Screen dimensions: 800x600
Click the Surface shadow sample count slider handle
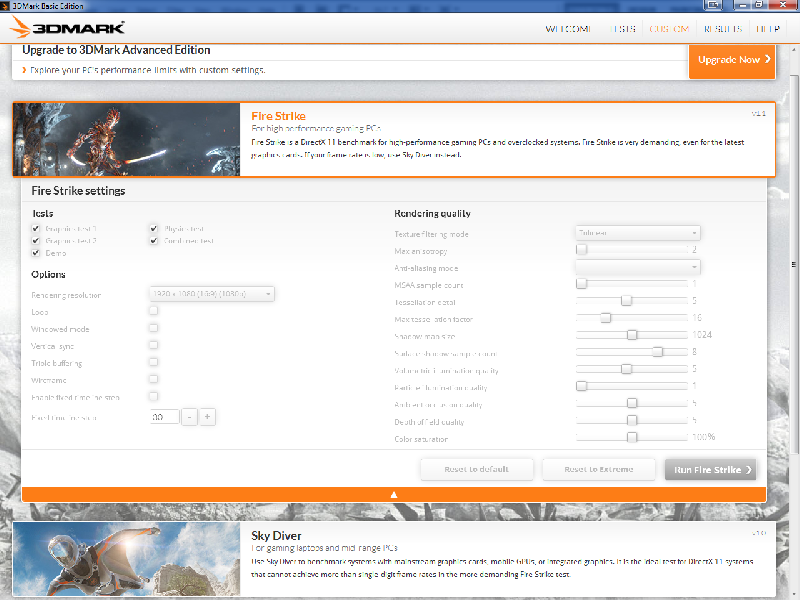pyautogui.click(x=658, y=352)
